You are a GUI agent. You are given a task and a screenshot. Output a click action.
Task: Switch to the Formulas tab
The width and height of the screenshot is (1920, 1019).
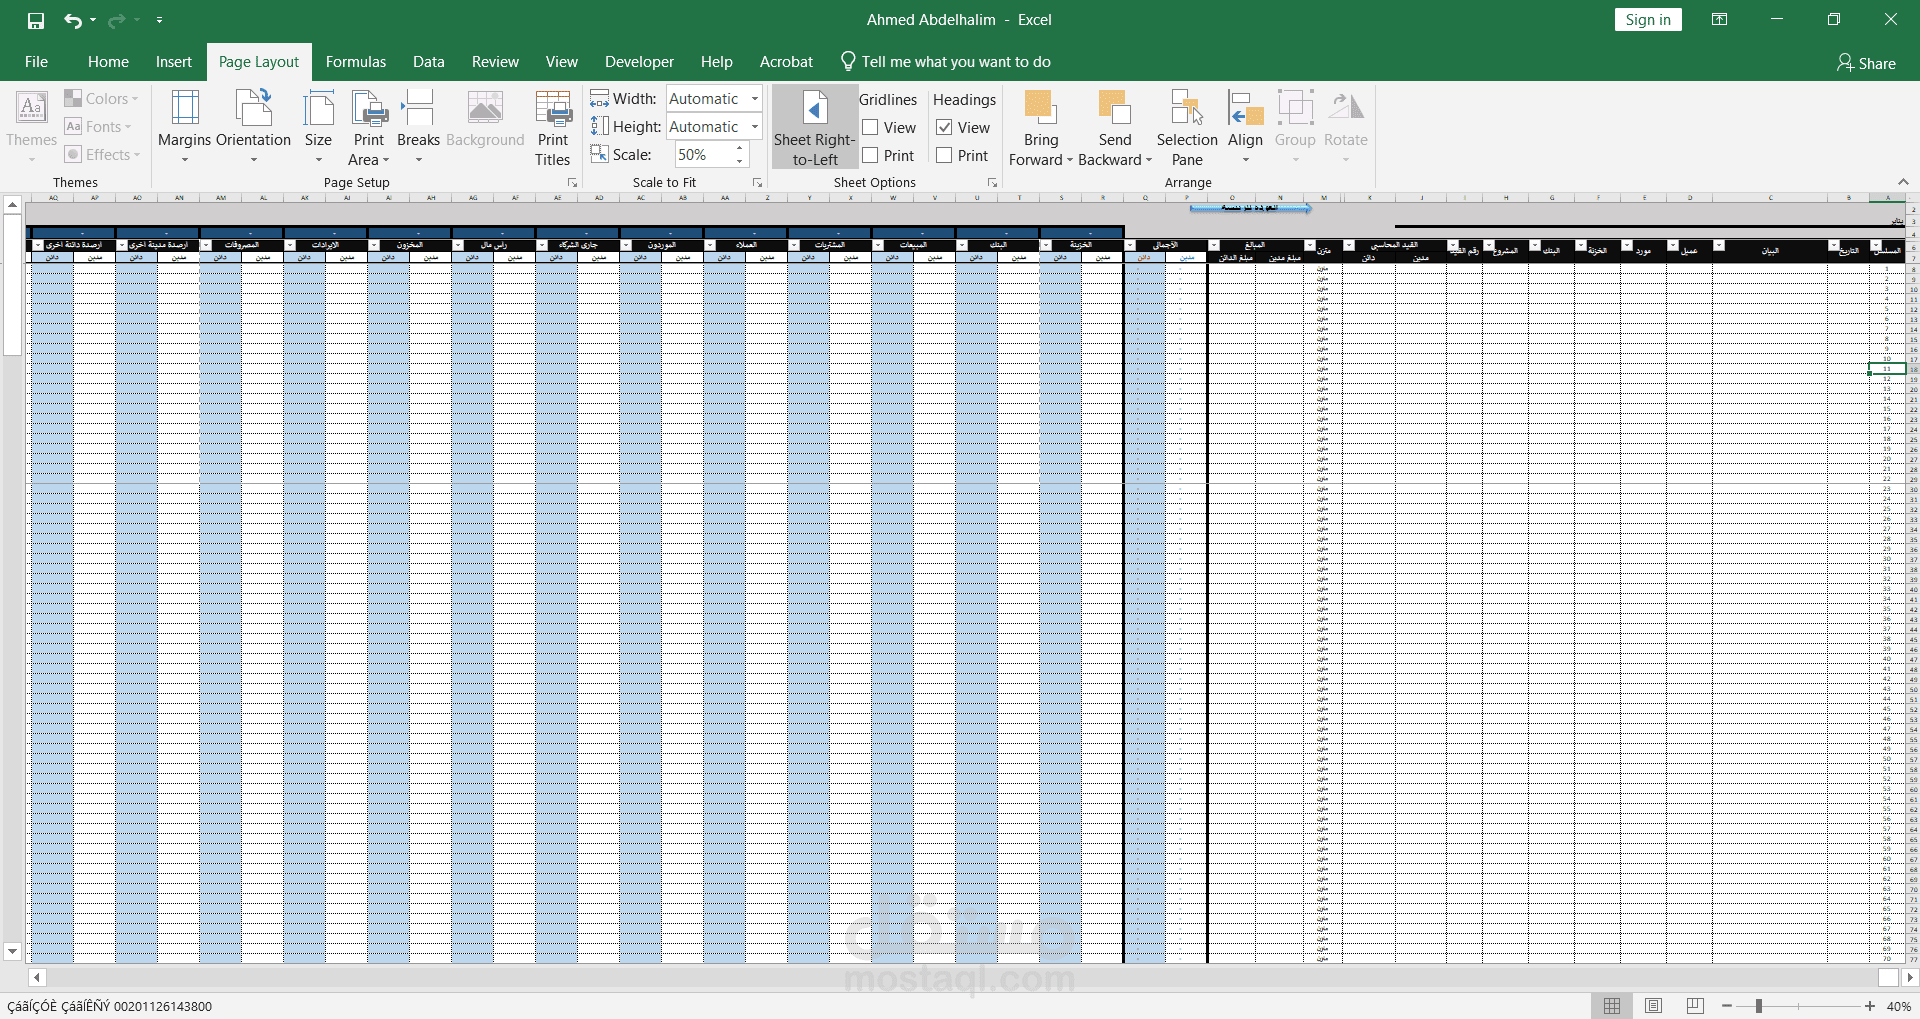(x=355, y=62)
